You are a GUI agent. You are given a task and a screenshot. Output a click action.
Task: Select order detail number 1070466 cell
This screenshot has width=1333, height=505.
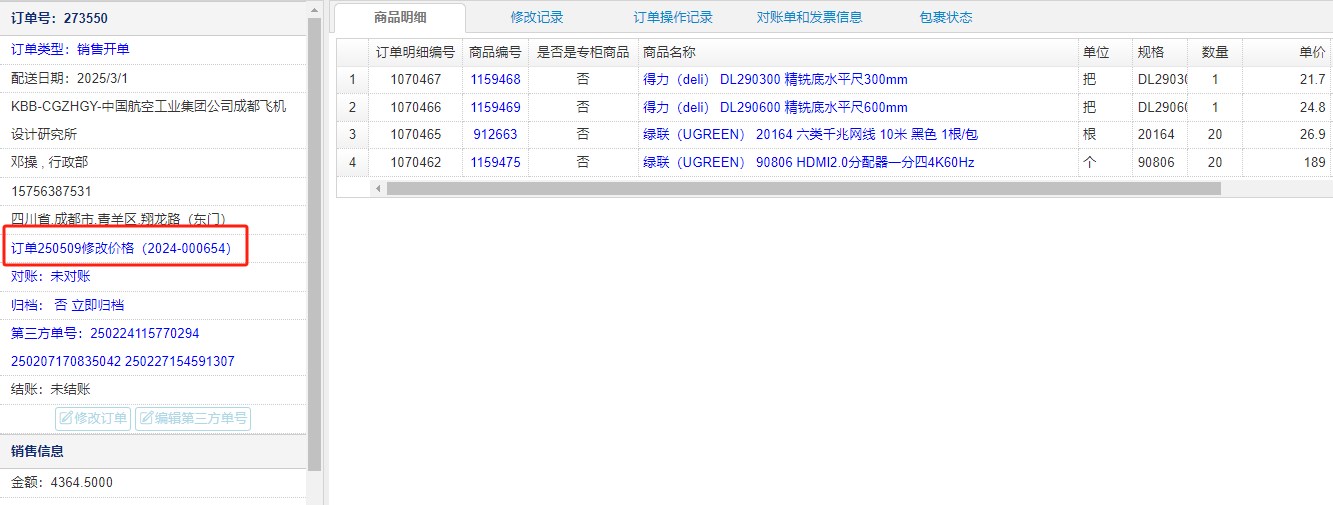[x=415, y=107]
